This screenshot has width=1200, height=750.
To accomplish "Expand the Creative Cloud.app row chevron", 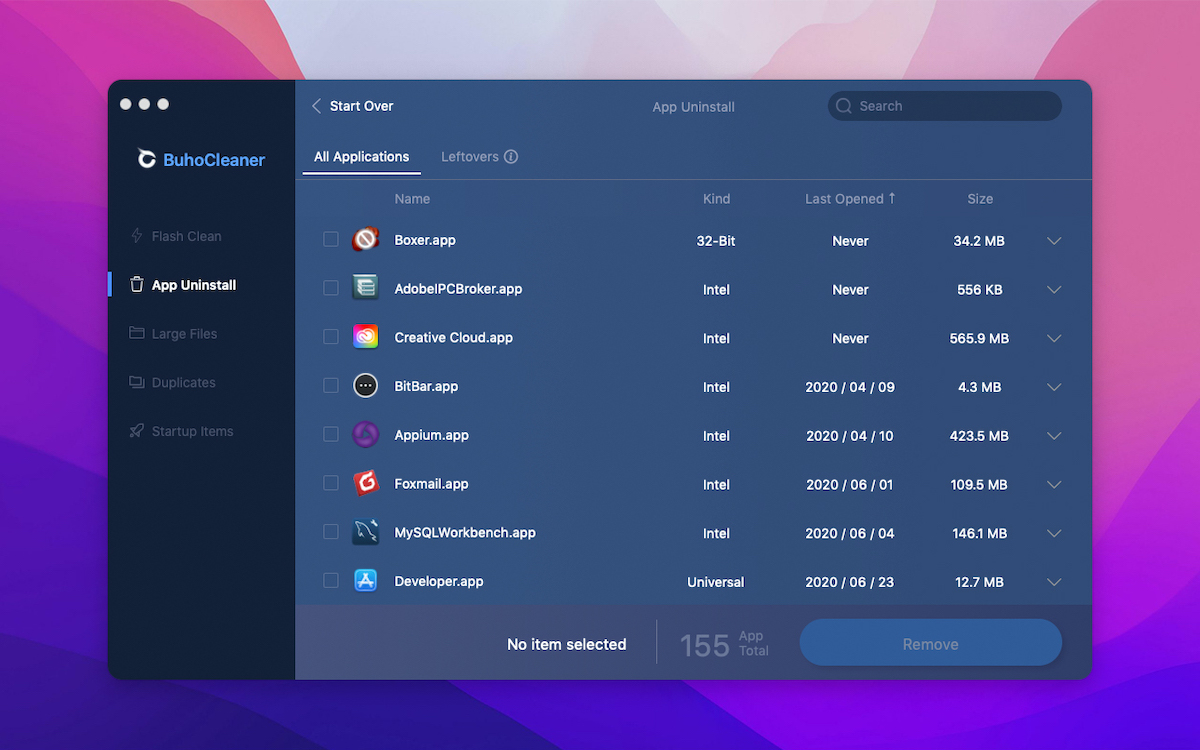I will tap(1054, 338).
